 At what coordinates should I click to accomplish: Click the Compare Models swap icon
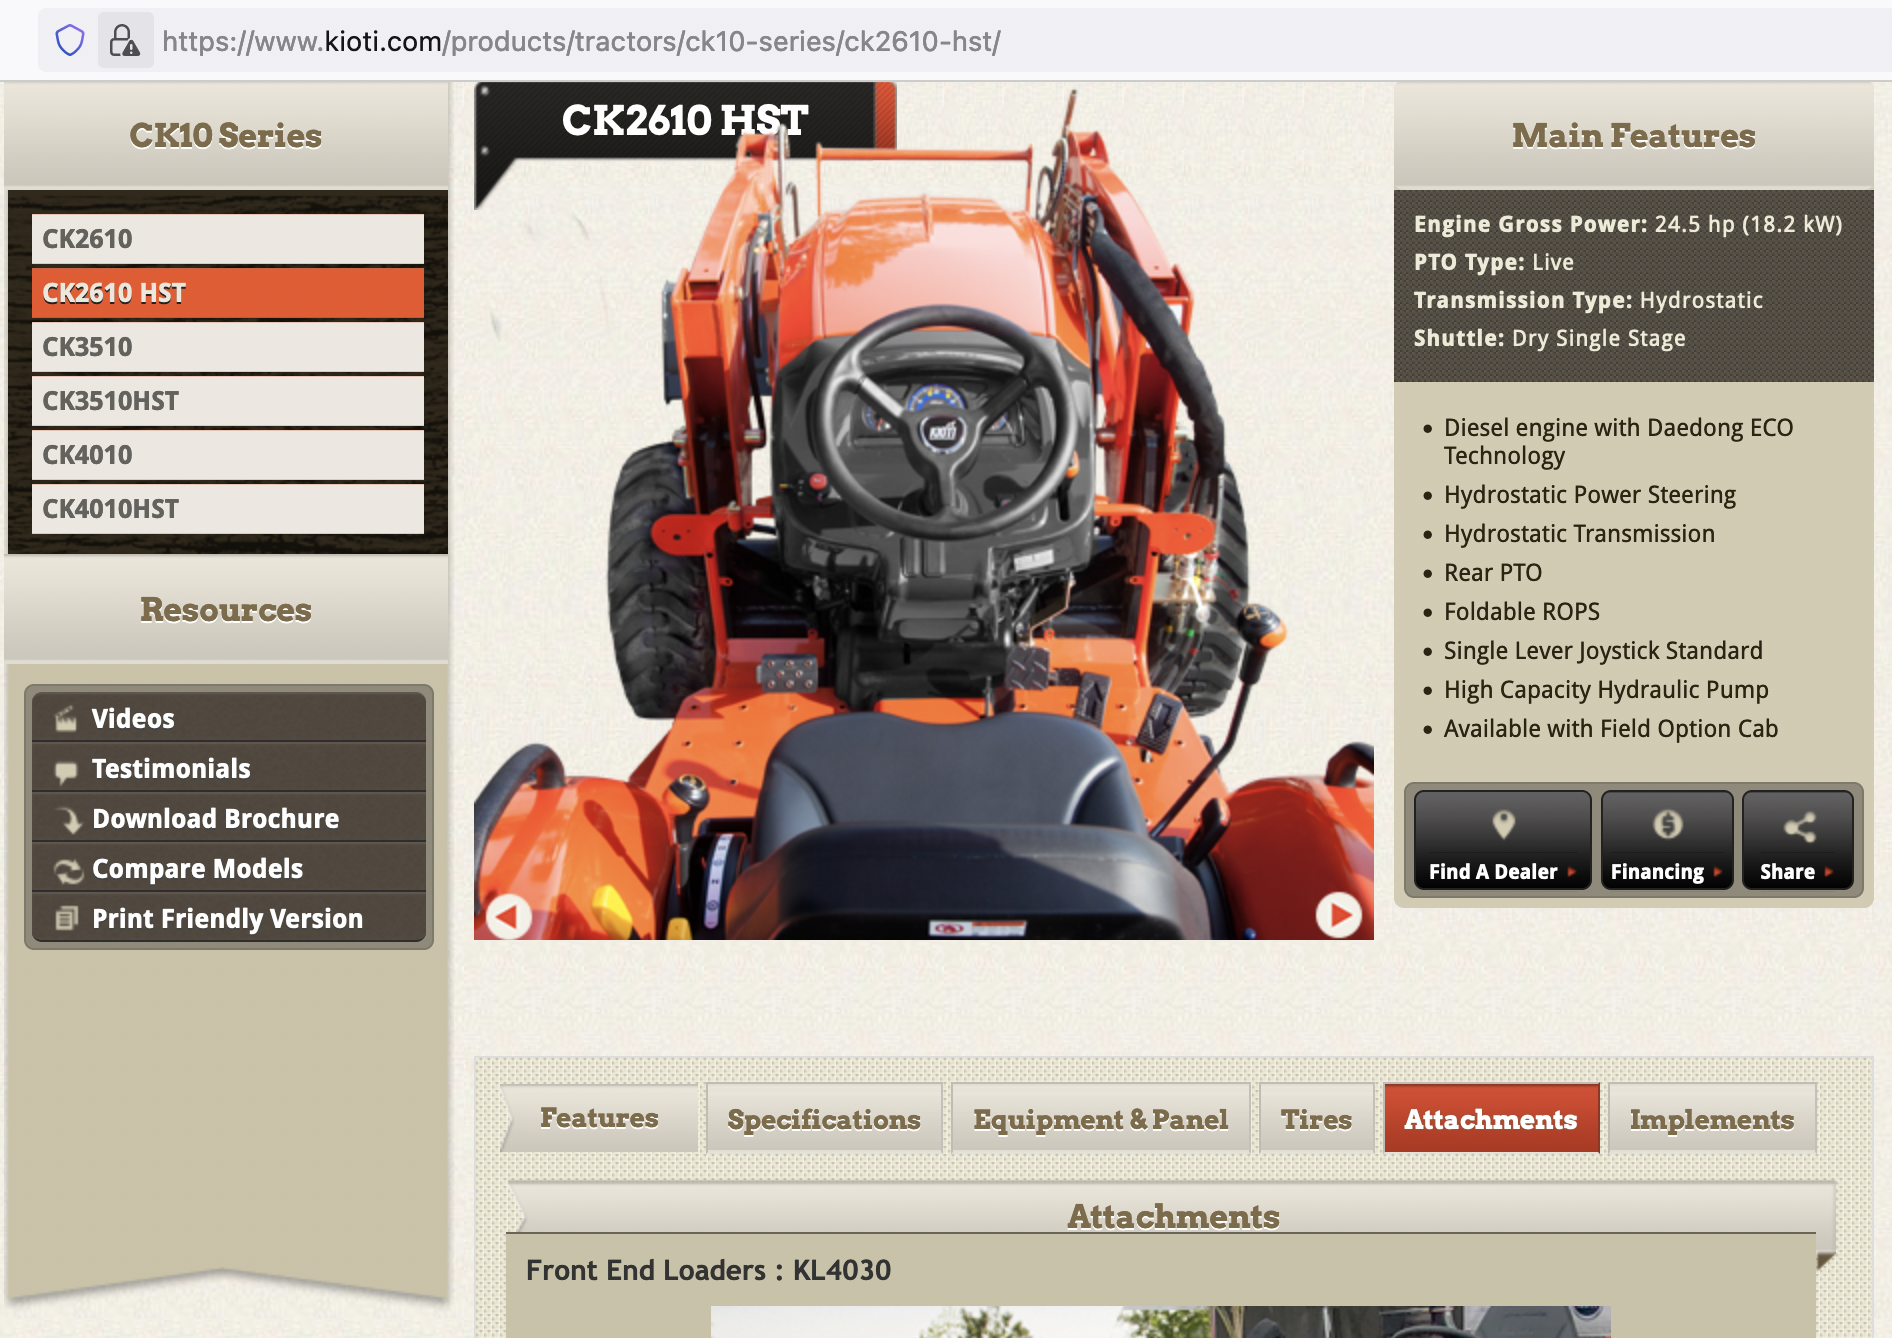coord(68,871)
